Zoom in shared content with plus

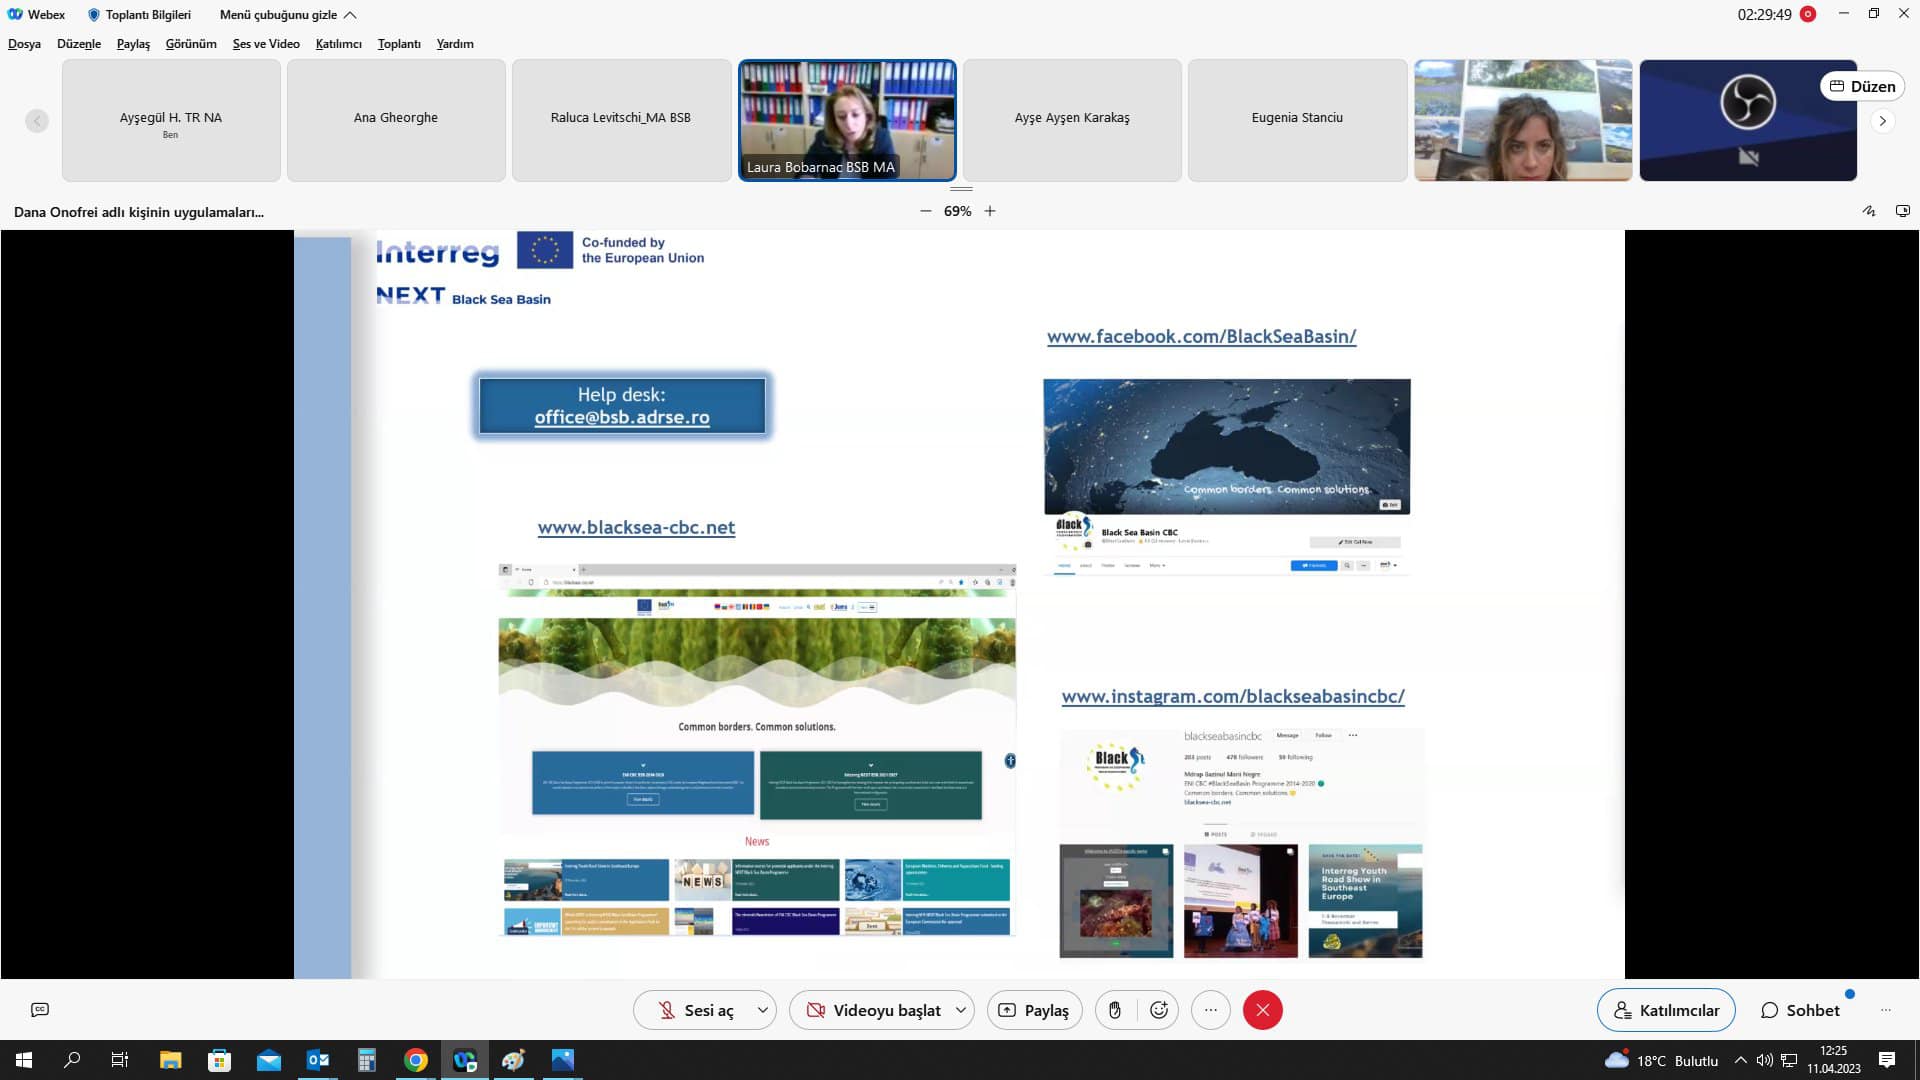click(990, 211)
